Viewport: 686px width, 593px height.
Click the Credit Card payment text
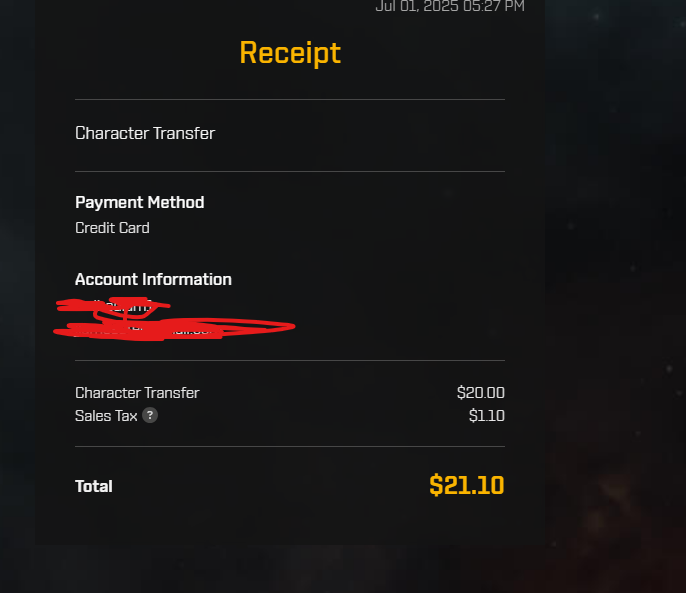click(x=112, y=228)
